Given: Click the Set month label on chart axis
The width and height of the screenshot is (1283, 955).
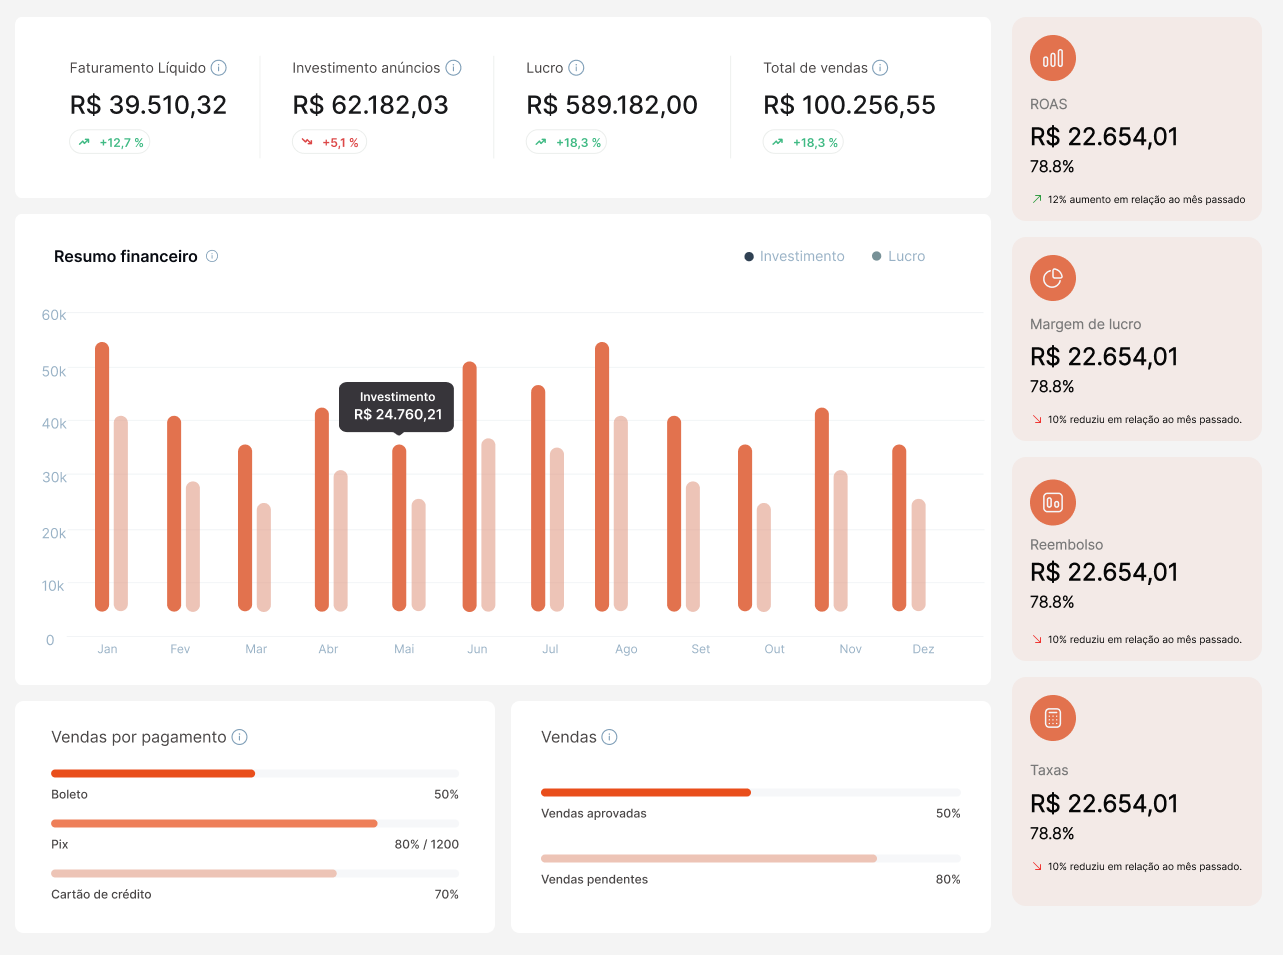Looking at the screenshot, I should 700,649.
